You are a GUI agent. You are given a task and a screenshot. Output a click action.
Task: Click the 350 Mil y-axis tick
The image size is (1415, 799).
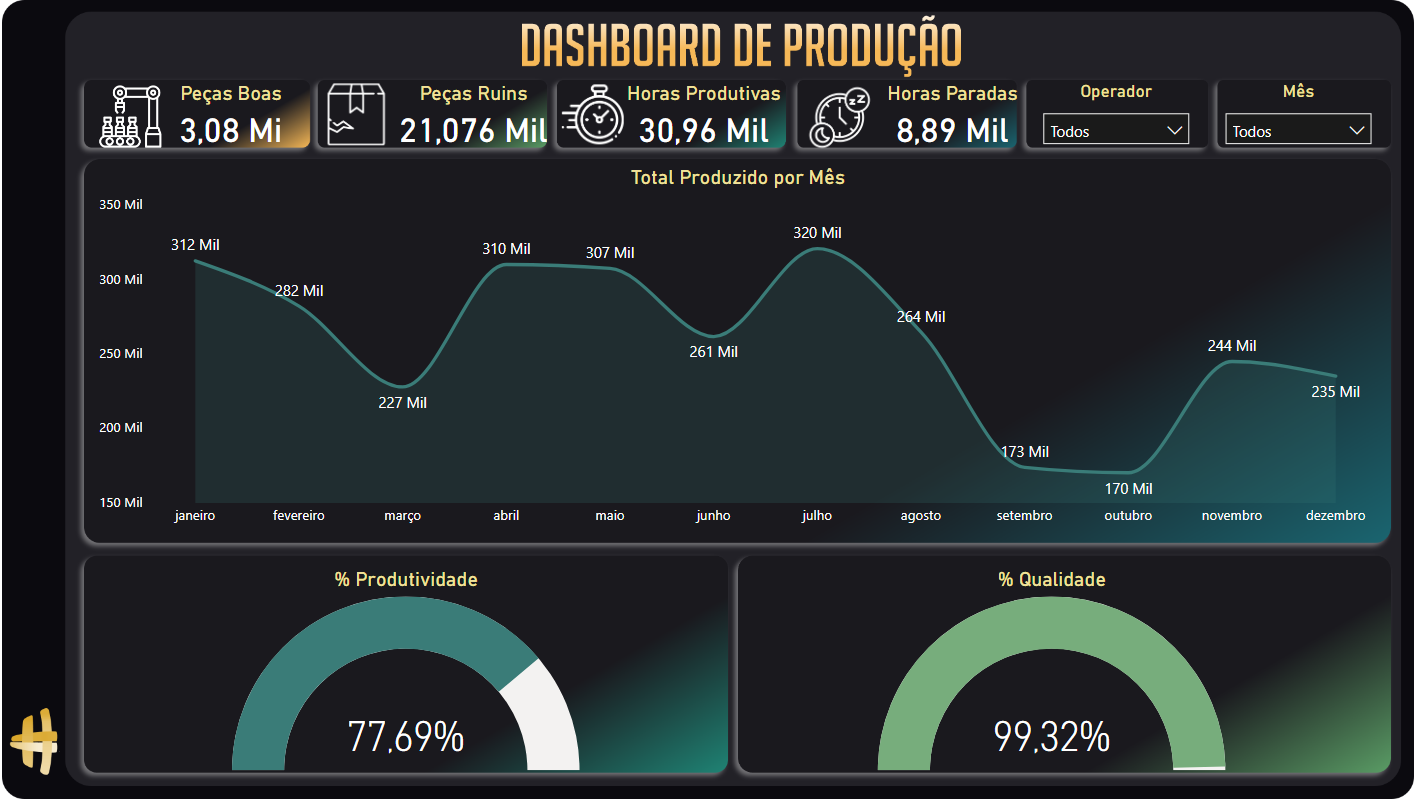coord(121,205)
